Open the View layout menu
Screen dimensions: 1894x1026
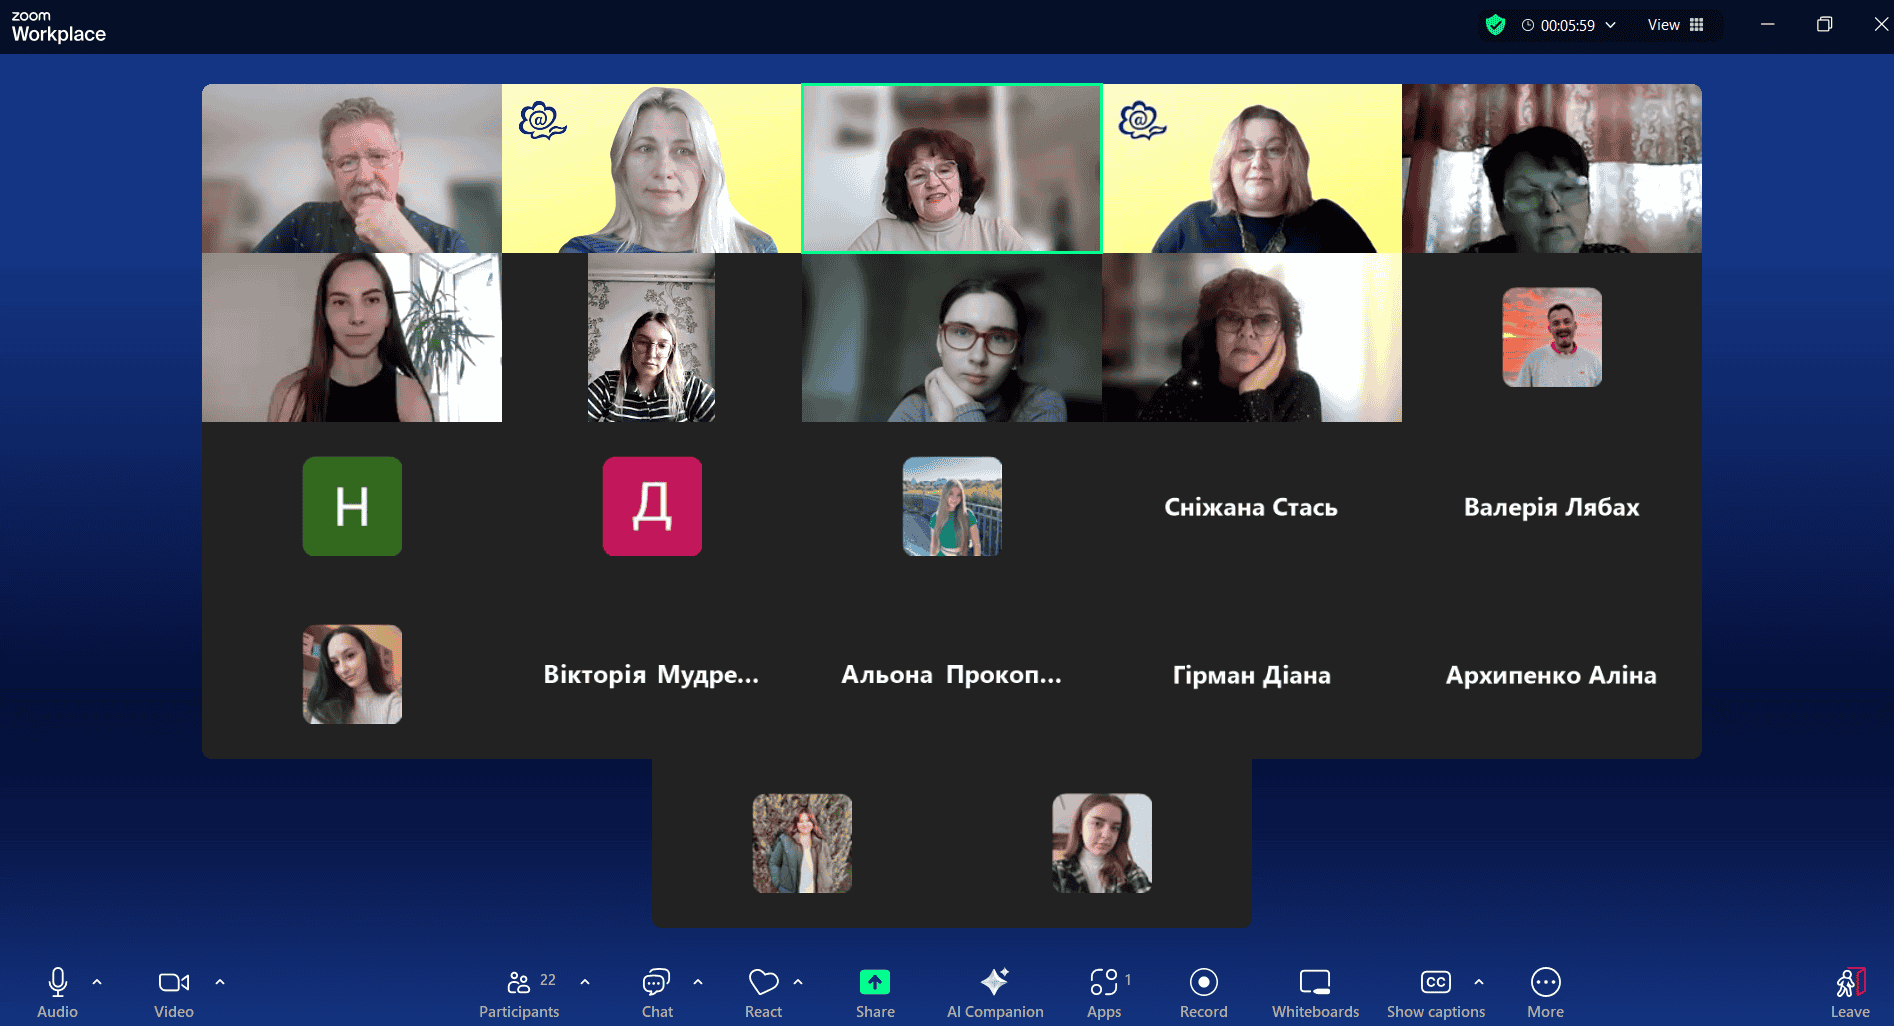[x=1676, y=25]
